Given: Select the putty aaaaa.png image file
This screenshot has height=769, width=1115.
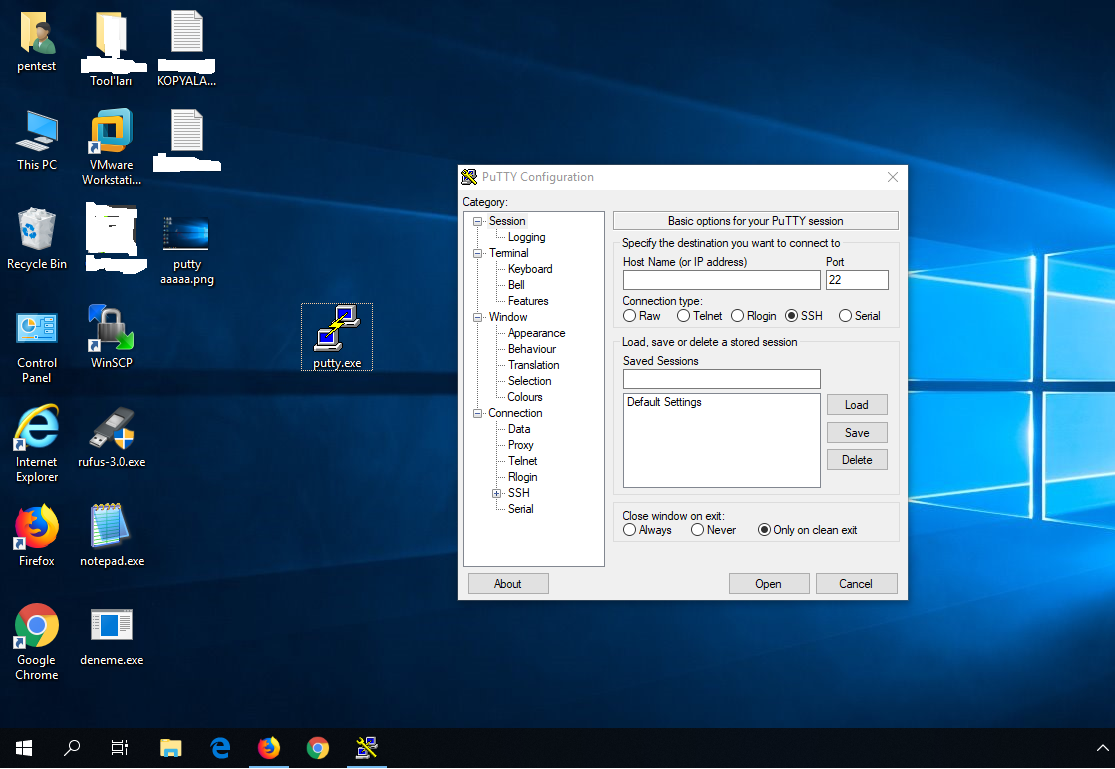Looking at the screenshot, I should pyautogui.click(x=186, y=249).
